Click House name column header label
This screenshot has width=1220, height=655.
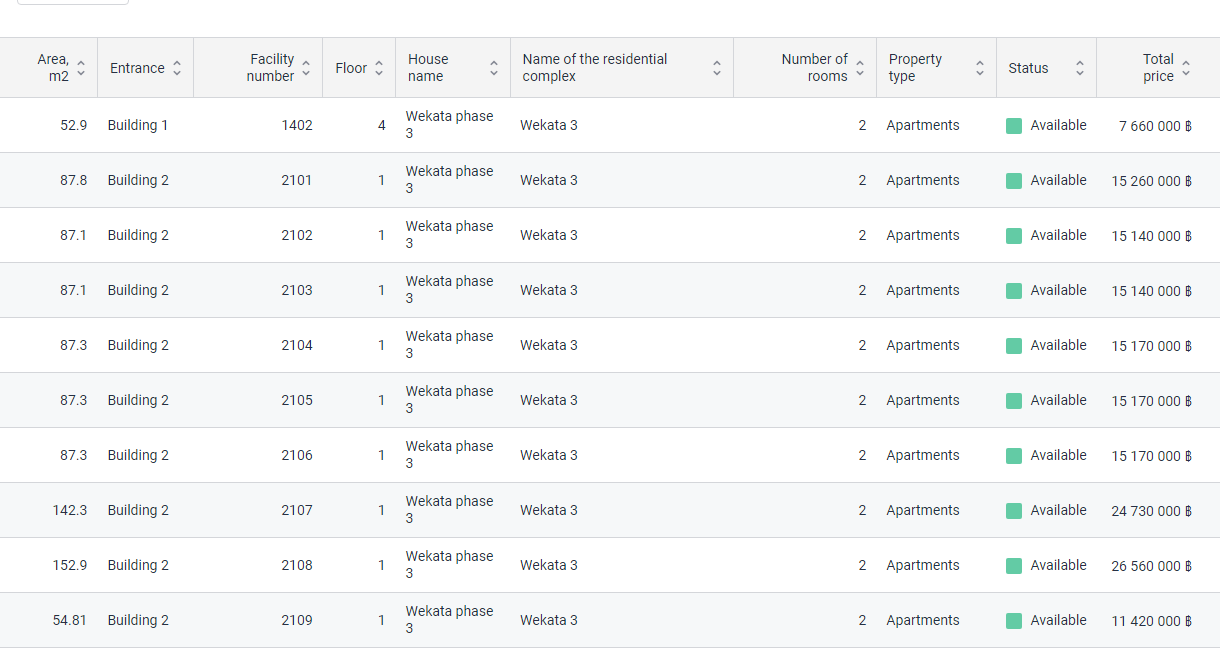(x=428, y=68)
